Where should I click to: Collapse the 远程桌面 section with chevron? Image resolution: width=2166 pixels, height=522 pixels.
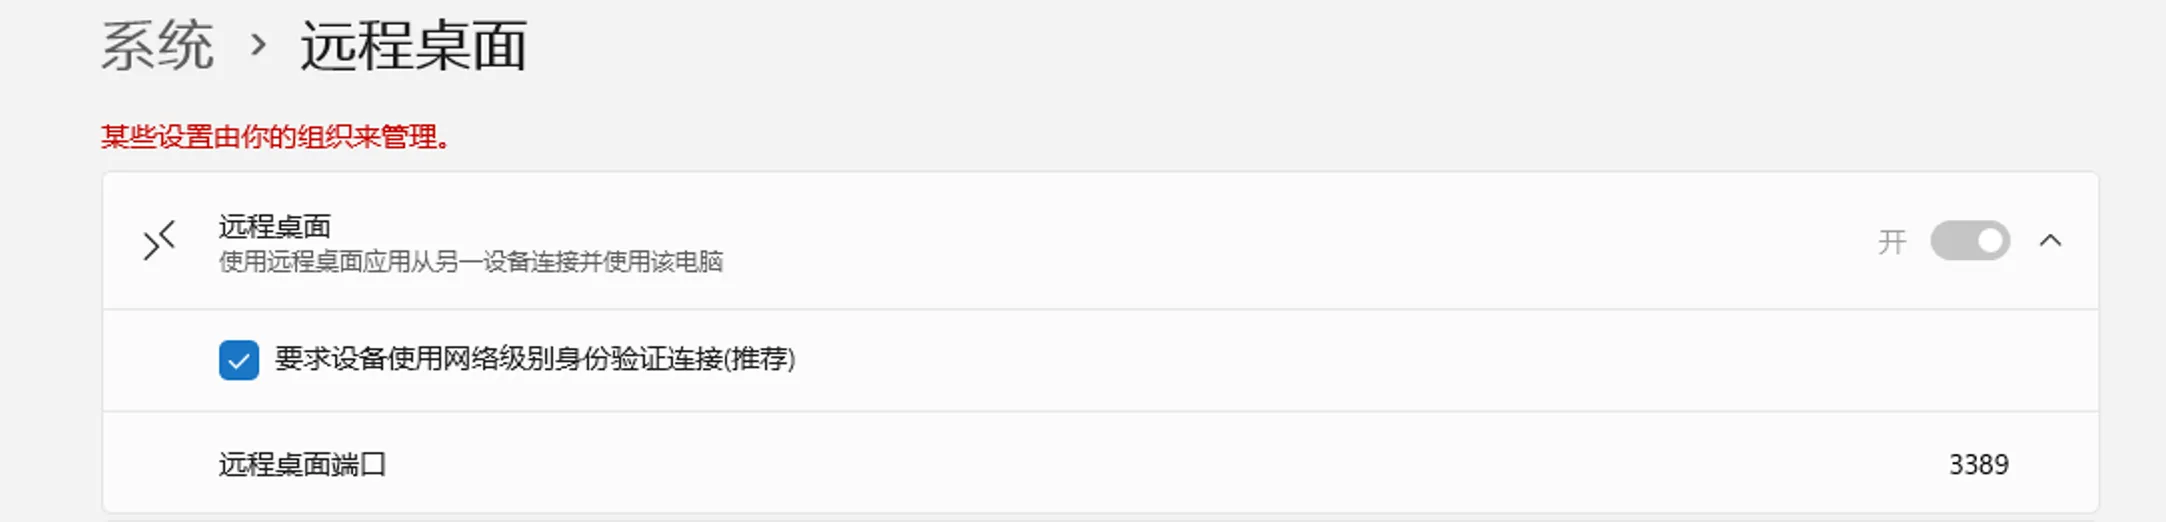2050,241
